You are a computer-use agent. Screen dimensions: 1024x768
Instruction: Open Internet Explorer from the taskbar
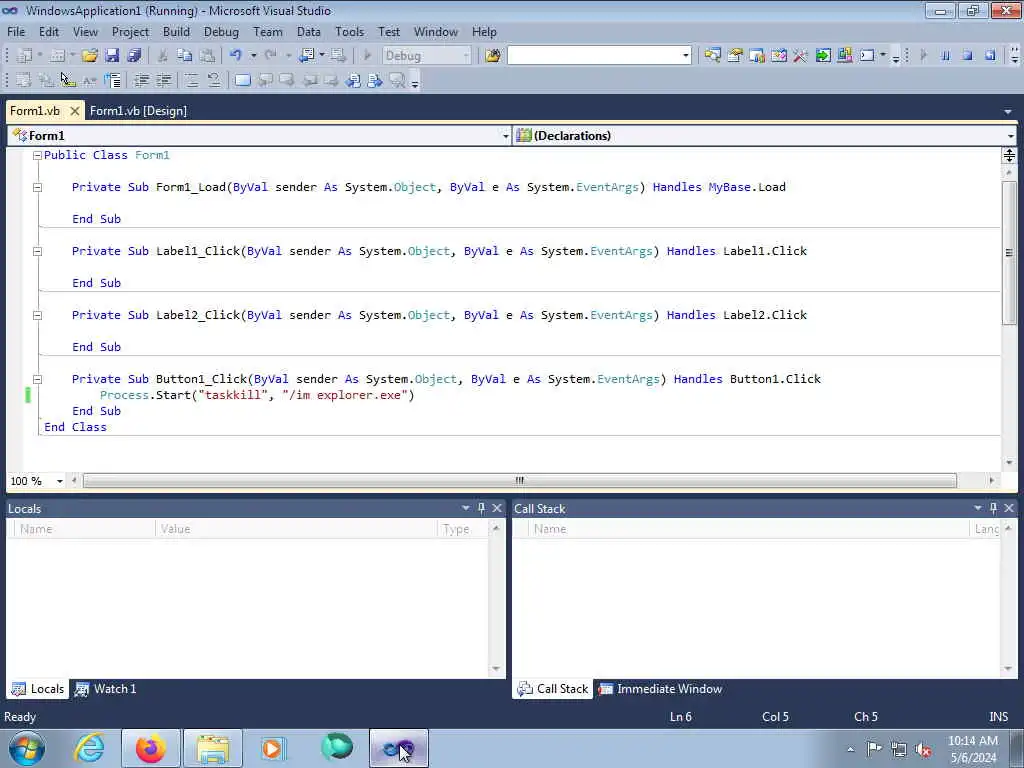[89, 748]
